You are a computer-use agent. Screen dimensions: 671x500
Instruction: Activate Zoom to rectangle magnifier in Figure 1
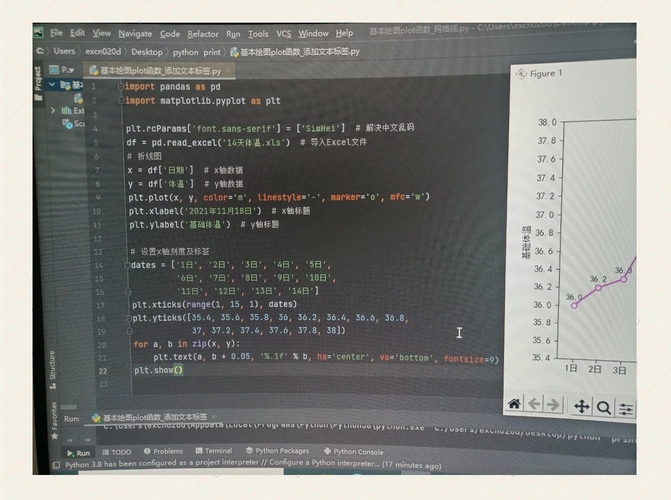point(604,408)
